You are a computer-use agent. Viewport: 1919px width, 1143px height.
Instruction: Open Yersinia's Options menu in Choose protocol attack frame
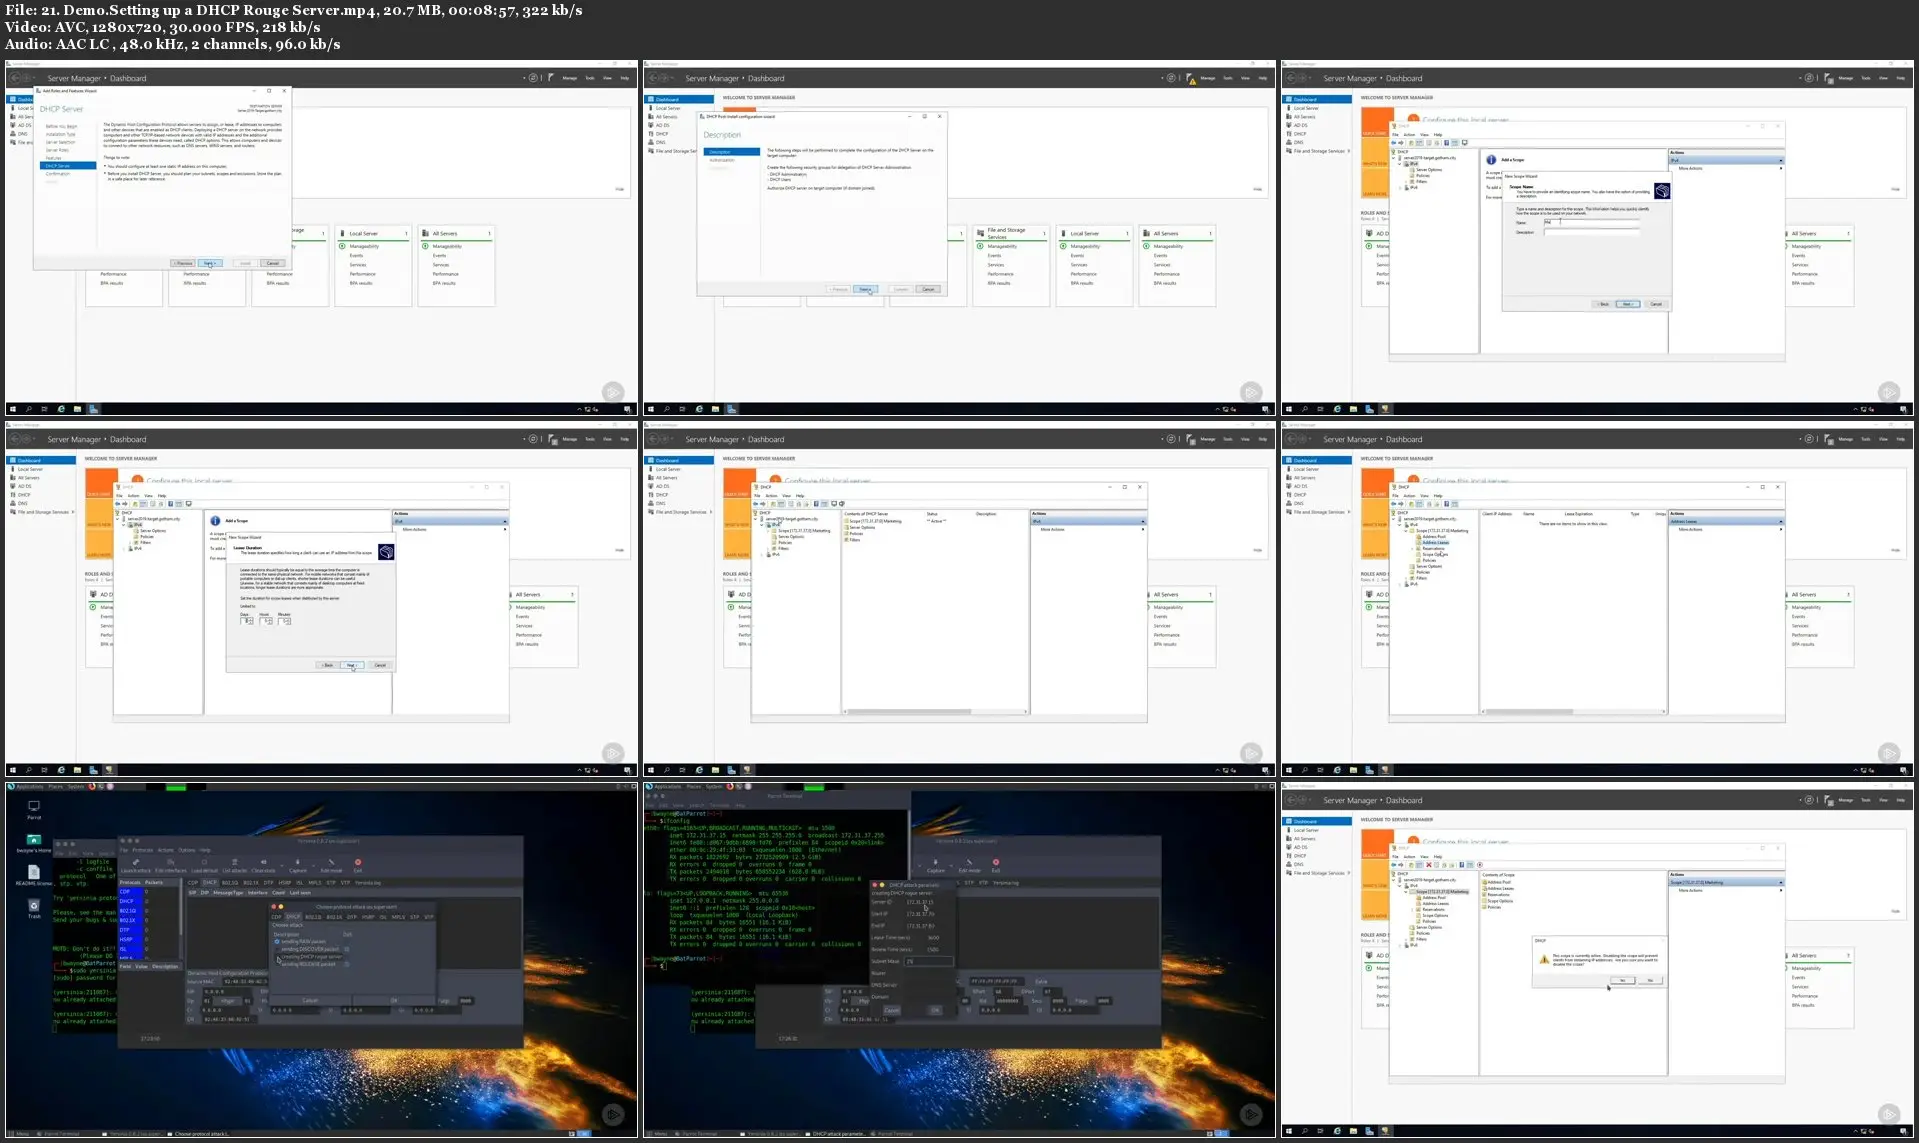187,850
